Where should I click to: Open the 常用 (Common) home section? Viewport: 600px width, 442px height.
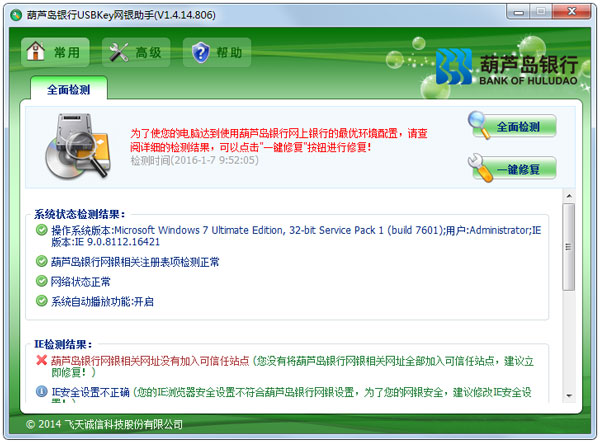[x=56, y=52]
